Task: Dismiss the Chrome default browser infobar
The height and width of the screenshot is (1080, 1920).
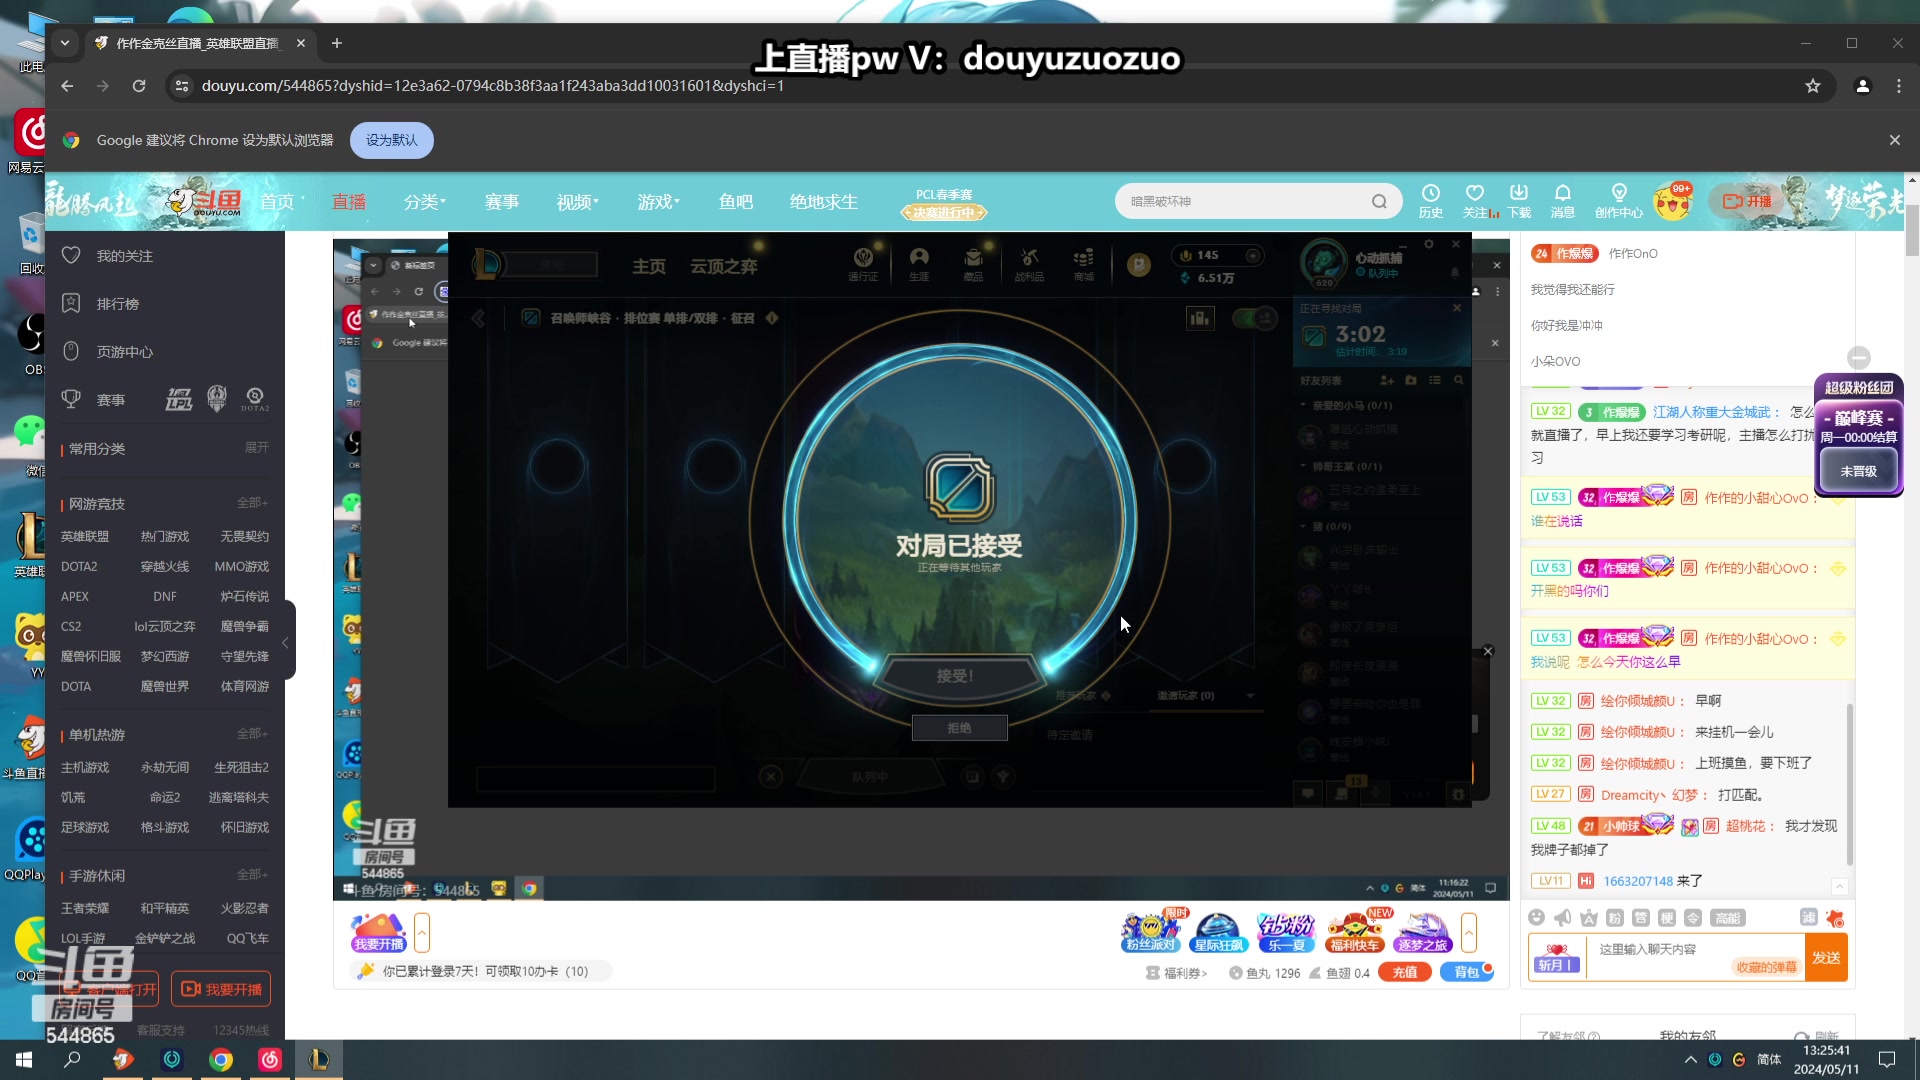Action: [x=1894, y=140]
